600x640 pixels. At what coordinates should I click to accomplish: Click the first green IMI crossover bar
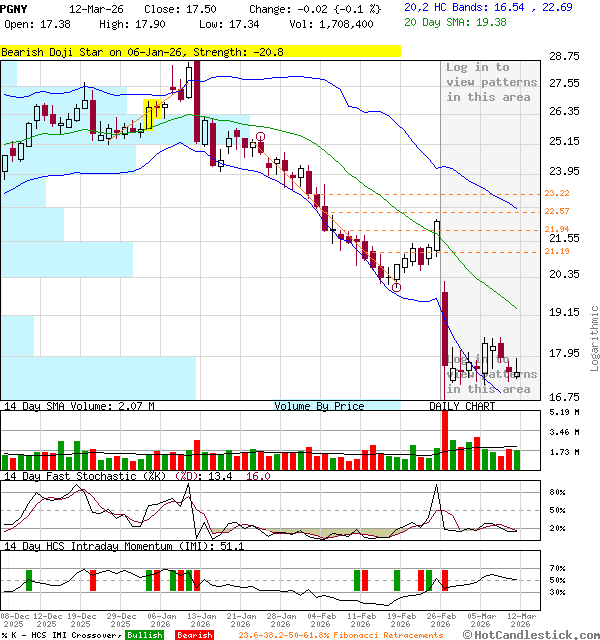(x=29, y=580)
